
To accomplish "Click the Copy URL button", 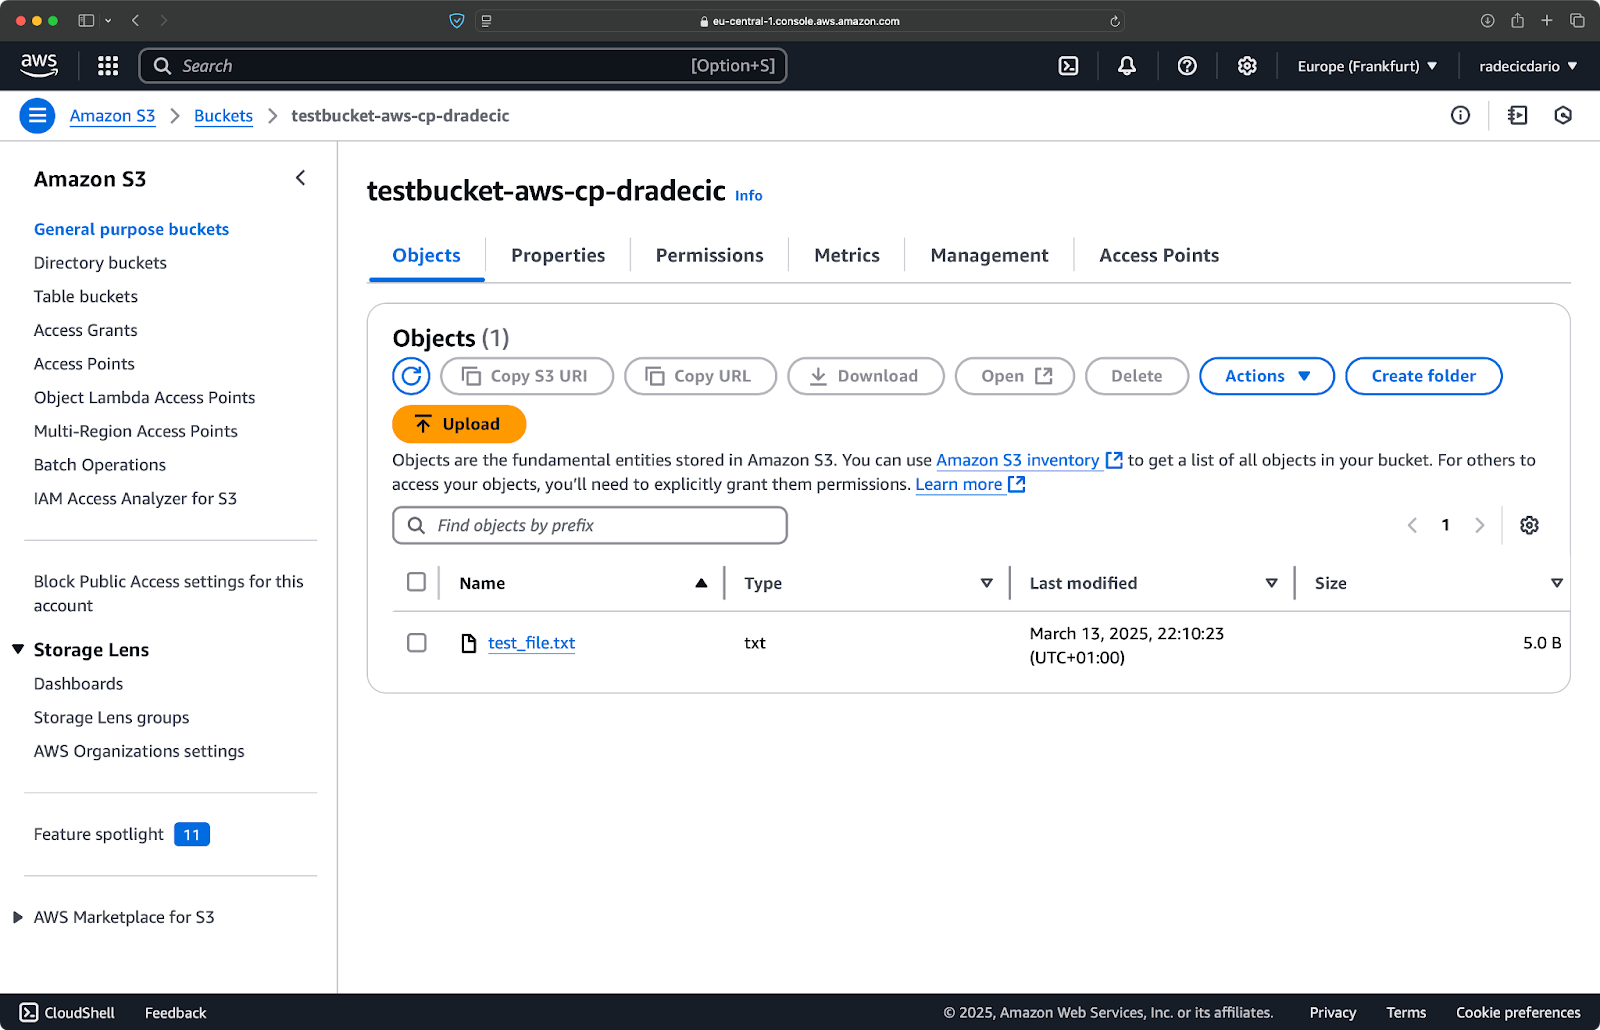I will point(700,376).
